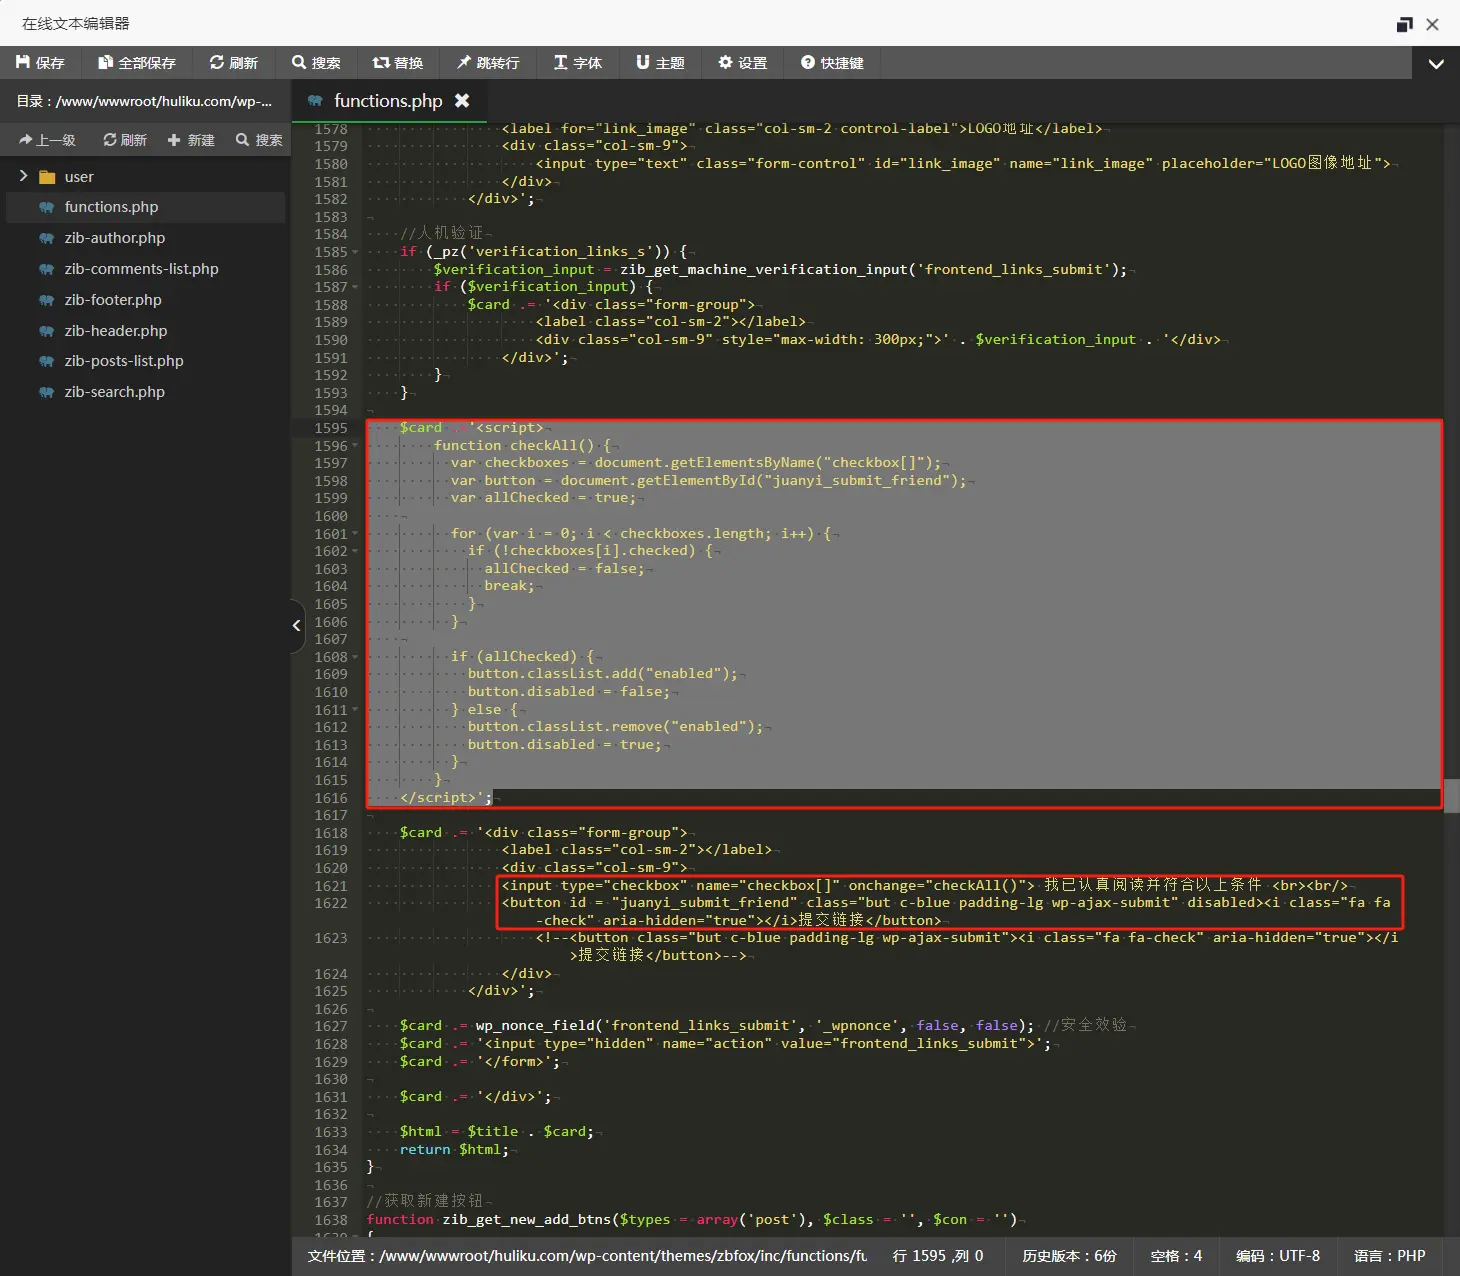Open the Replace (替换) tool
This screenshot has height=1276, width=1460.
pos(398,63)
